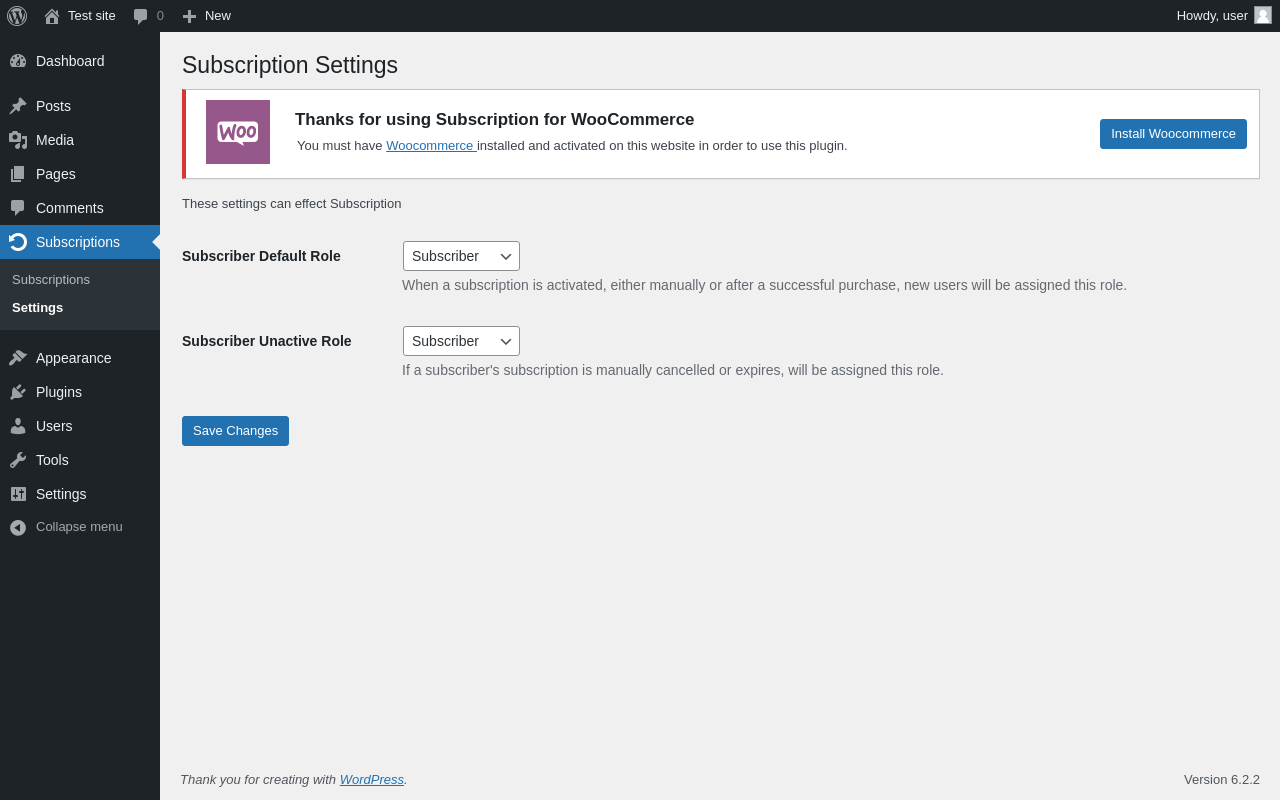Select Appearance in sidebar
Screen dimensions: 1280x800
click(73, 358)
